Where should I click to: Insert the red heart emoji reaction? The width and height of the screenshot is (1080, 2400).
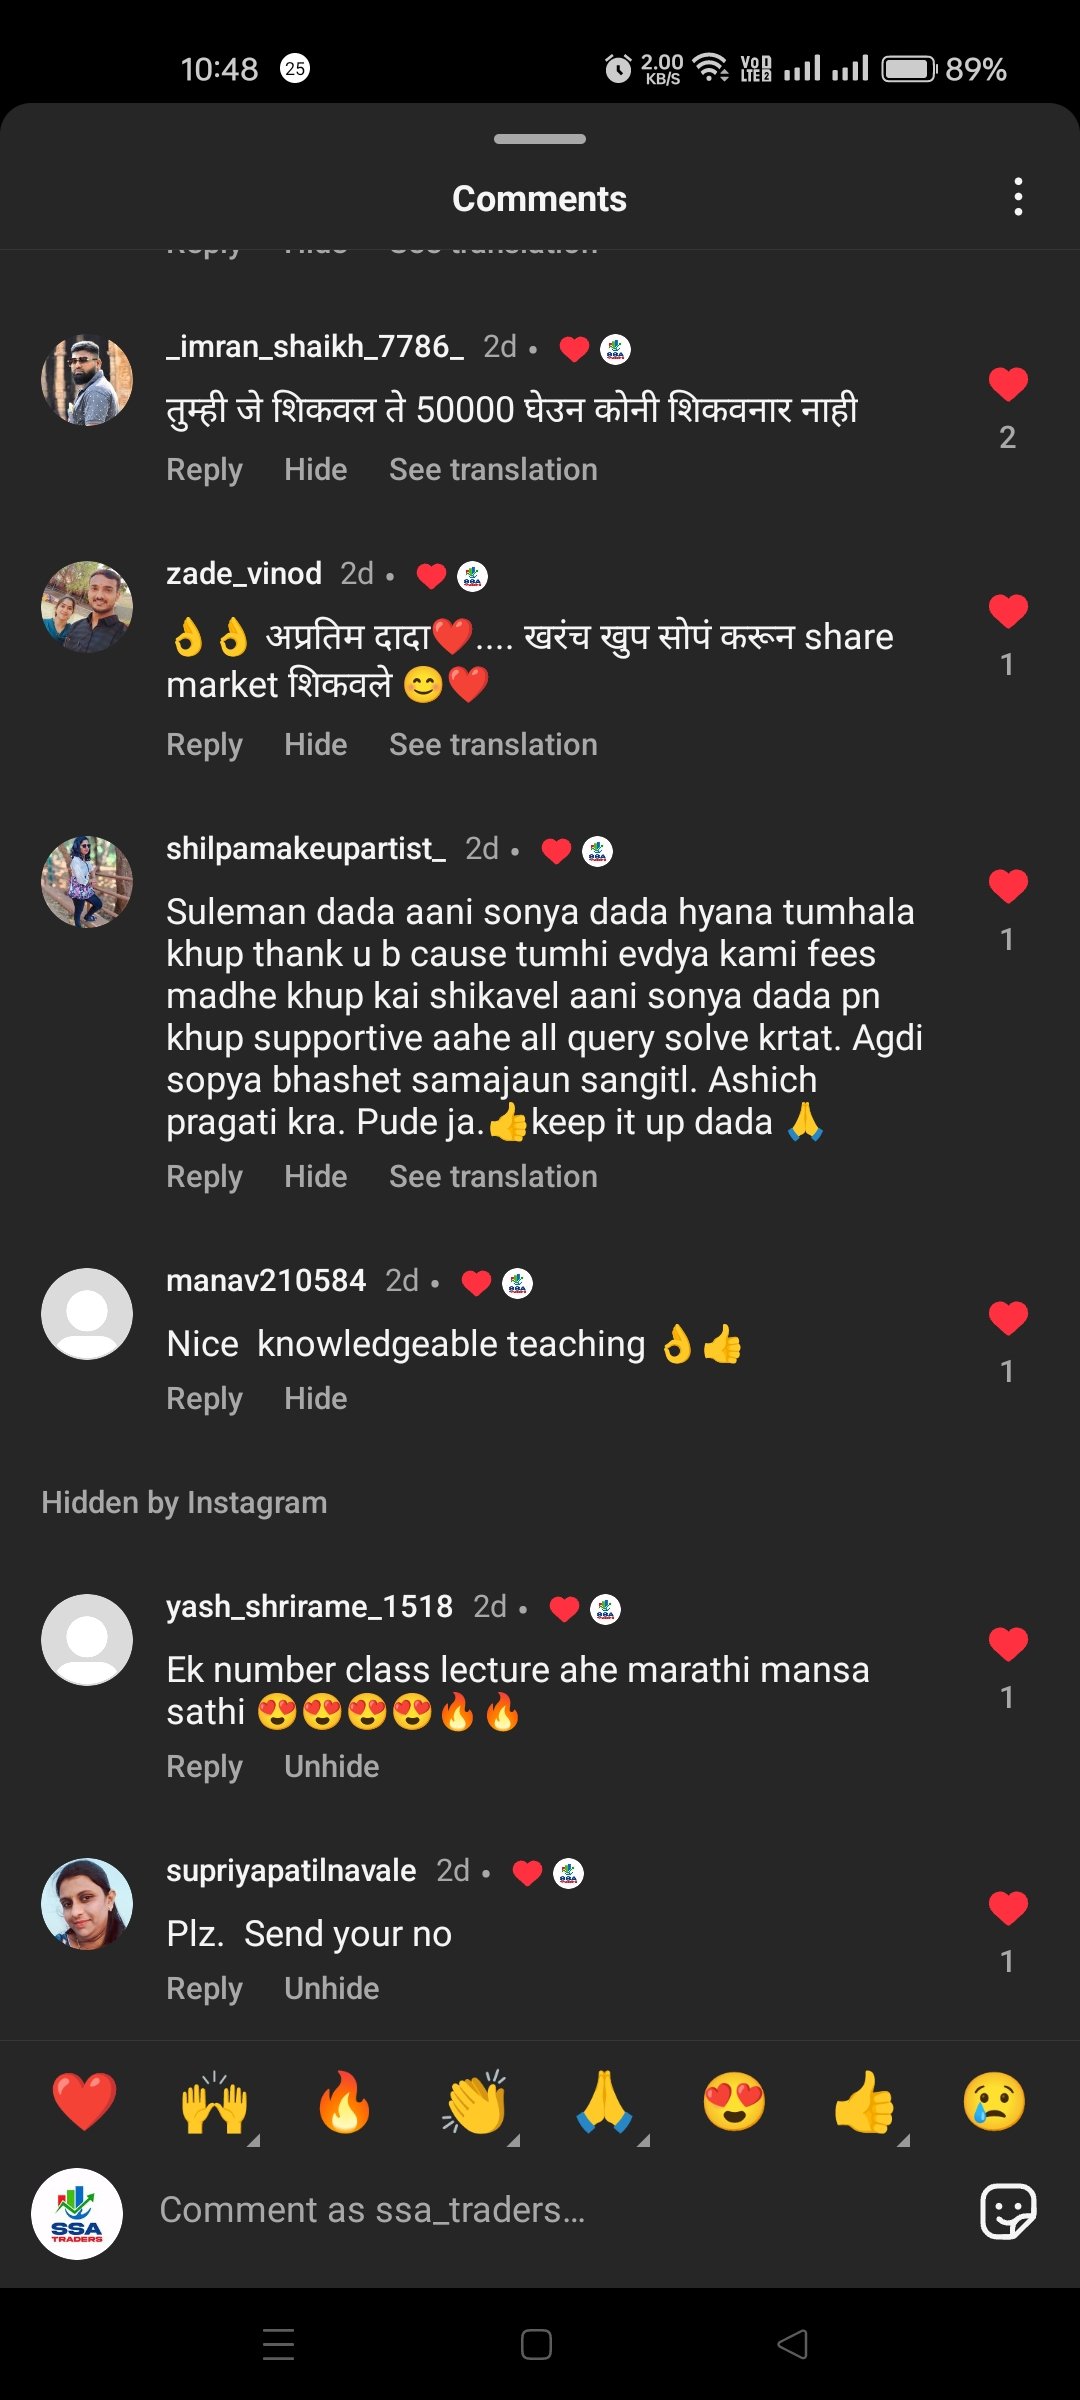(84, 2101)
